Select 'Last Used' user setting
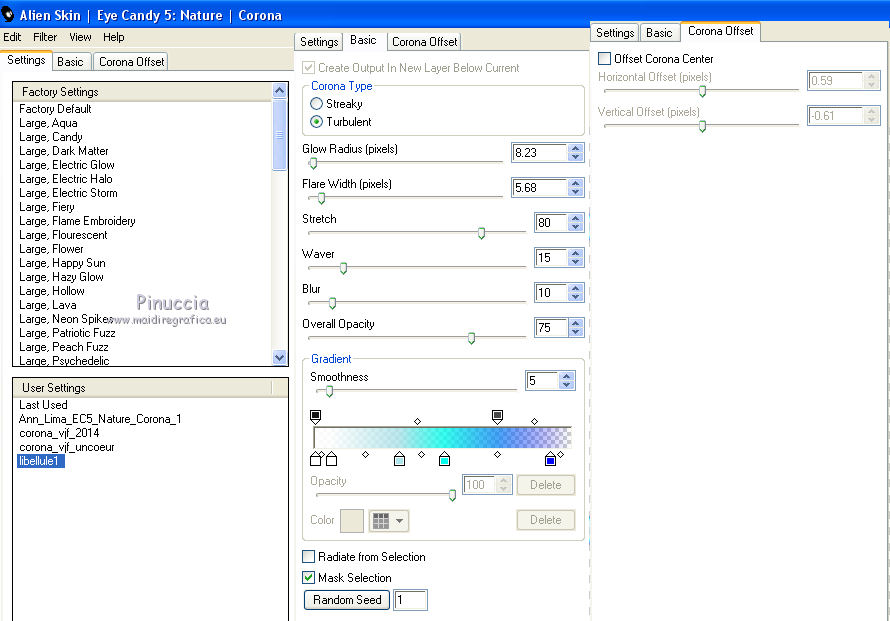Screen dimensions: 890x621 [x=43, y=405]
